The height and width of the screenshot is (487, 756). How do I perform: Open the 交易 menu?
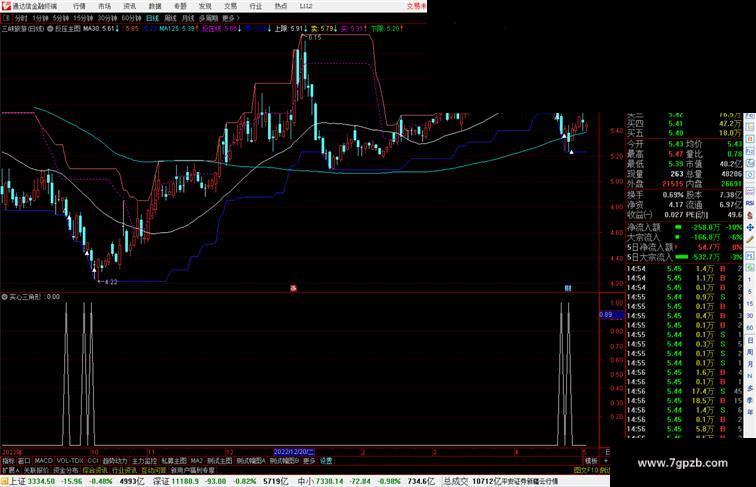click(x=230, y=6)
